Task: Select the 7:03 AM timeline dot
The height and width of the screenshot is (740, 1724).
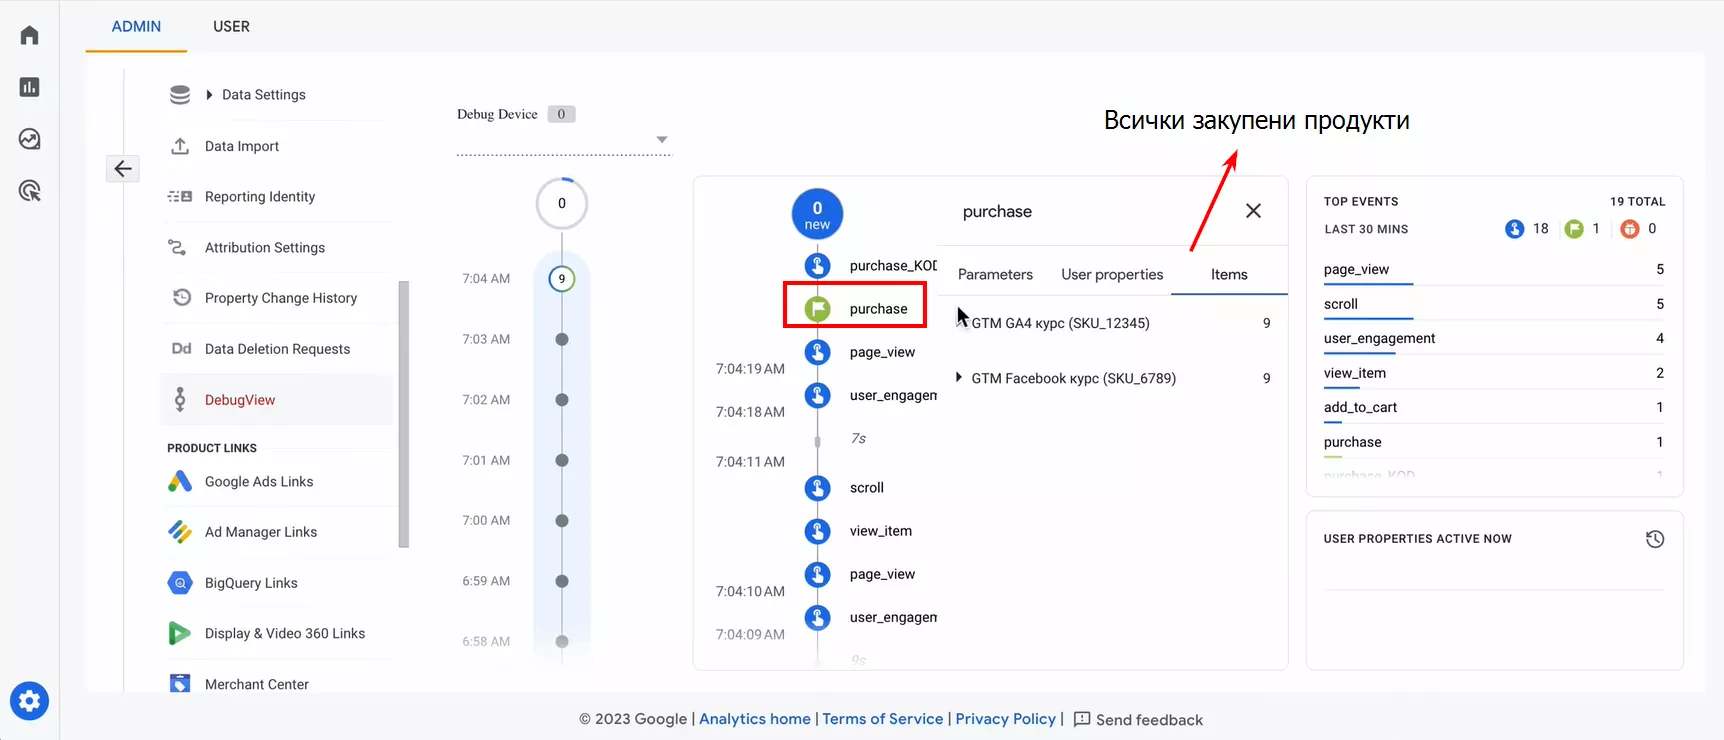Action: (562, 339)
